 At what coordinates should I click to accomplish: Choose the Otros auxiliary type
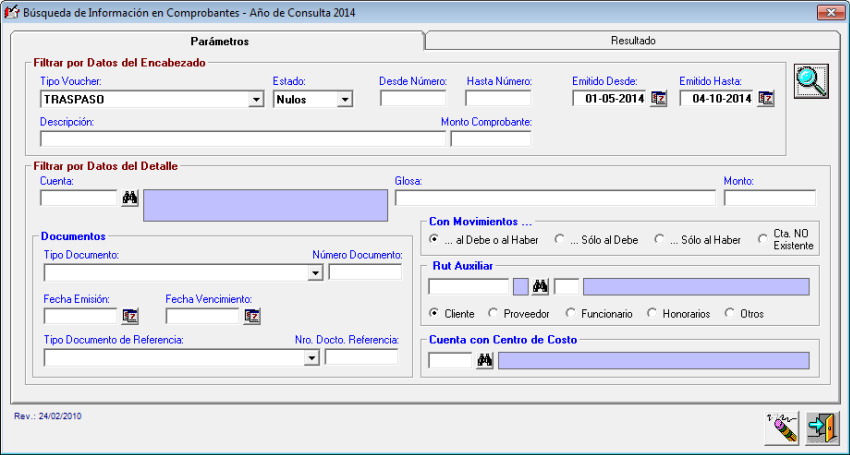point(744,313)
